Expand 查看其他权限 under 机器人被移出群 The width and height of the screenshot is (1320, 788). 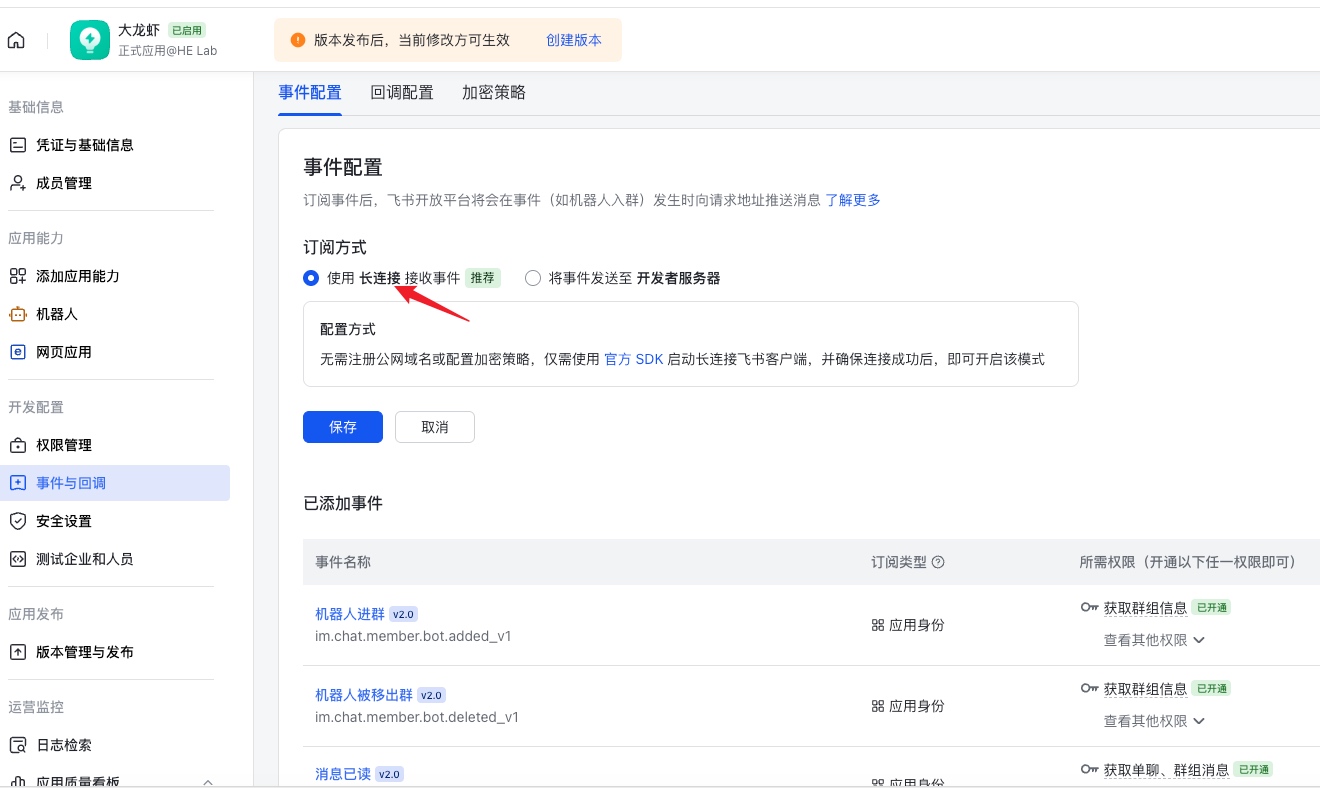[1154, 721]
